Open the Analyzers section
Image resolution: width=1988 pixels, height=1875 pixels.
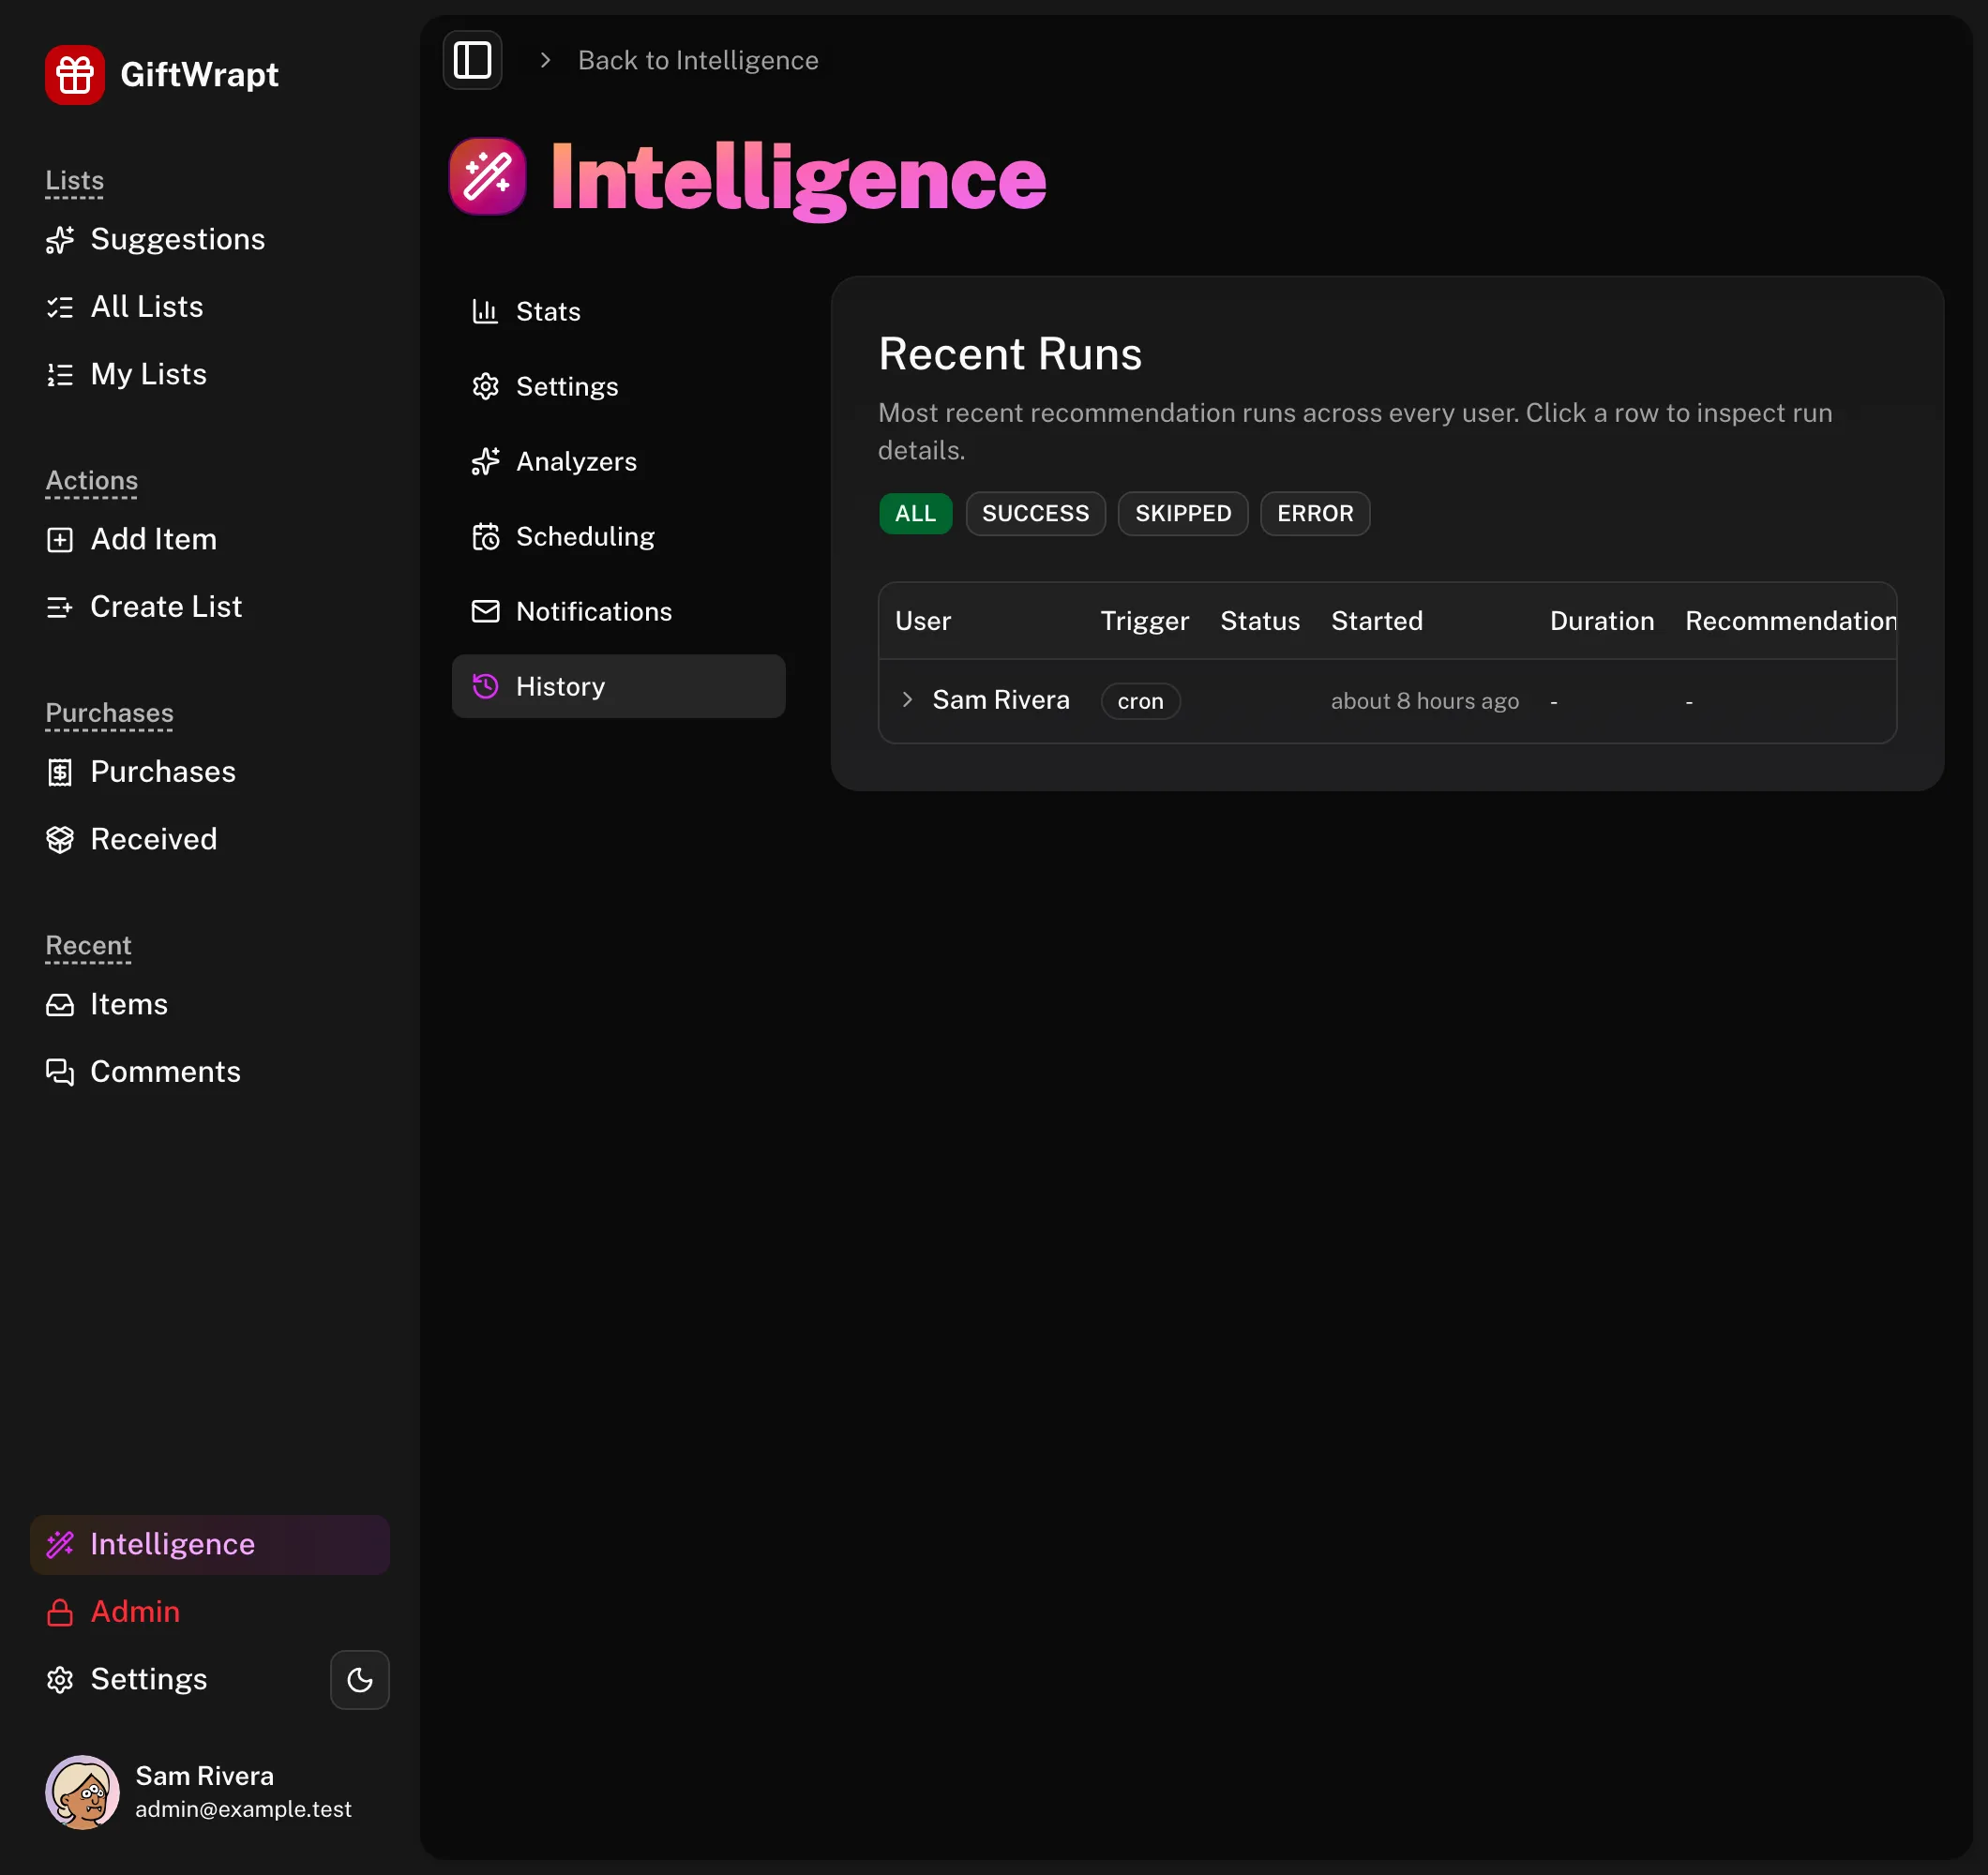coord(618,461)
